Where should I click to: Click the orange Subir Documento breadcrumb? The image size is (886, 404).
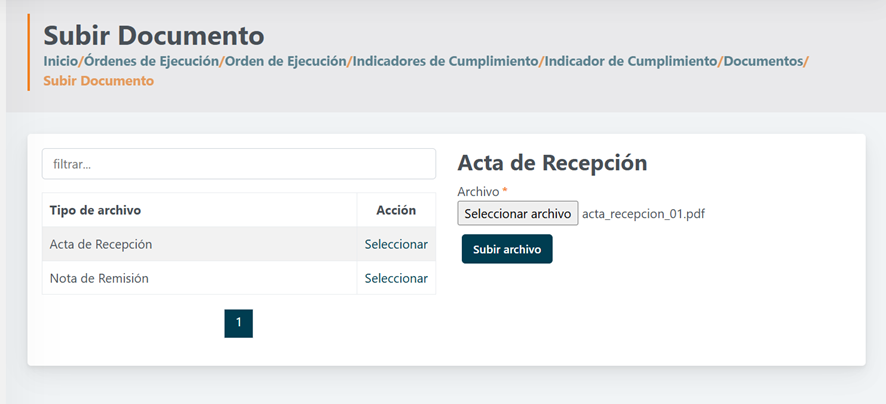99,80
